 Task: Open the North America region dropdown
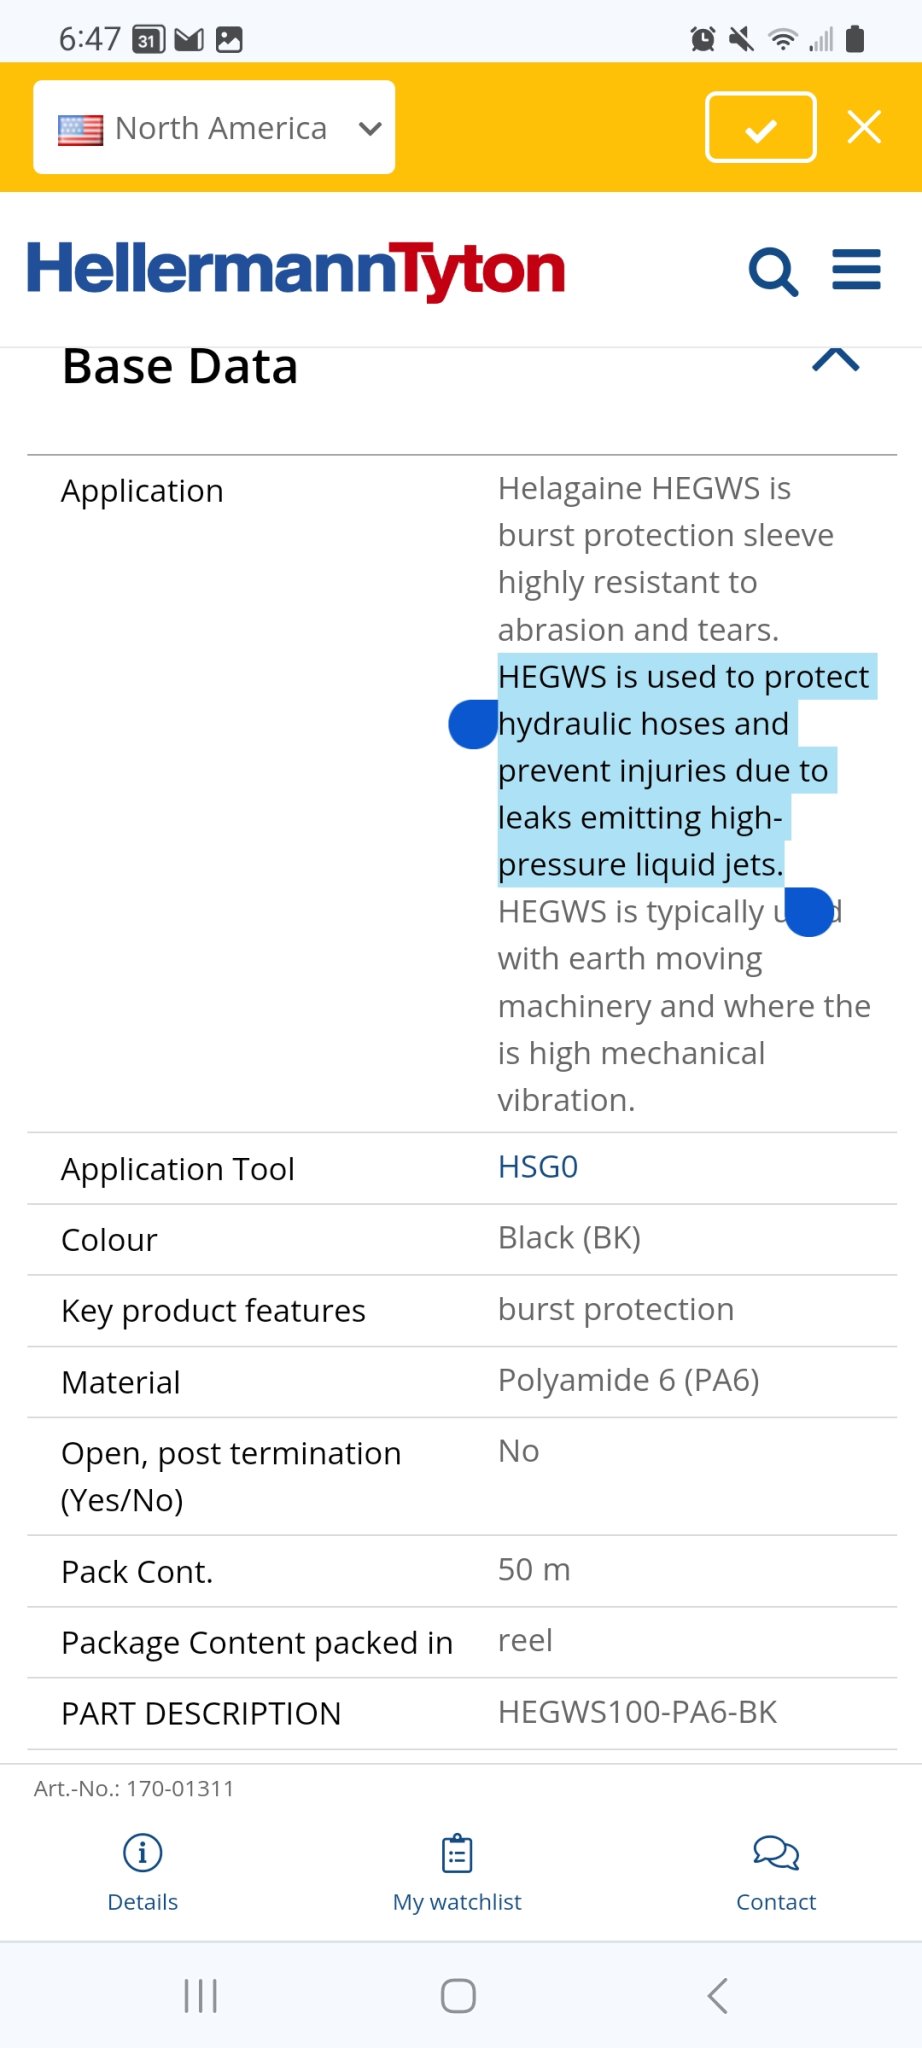[214, 128]
